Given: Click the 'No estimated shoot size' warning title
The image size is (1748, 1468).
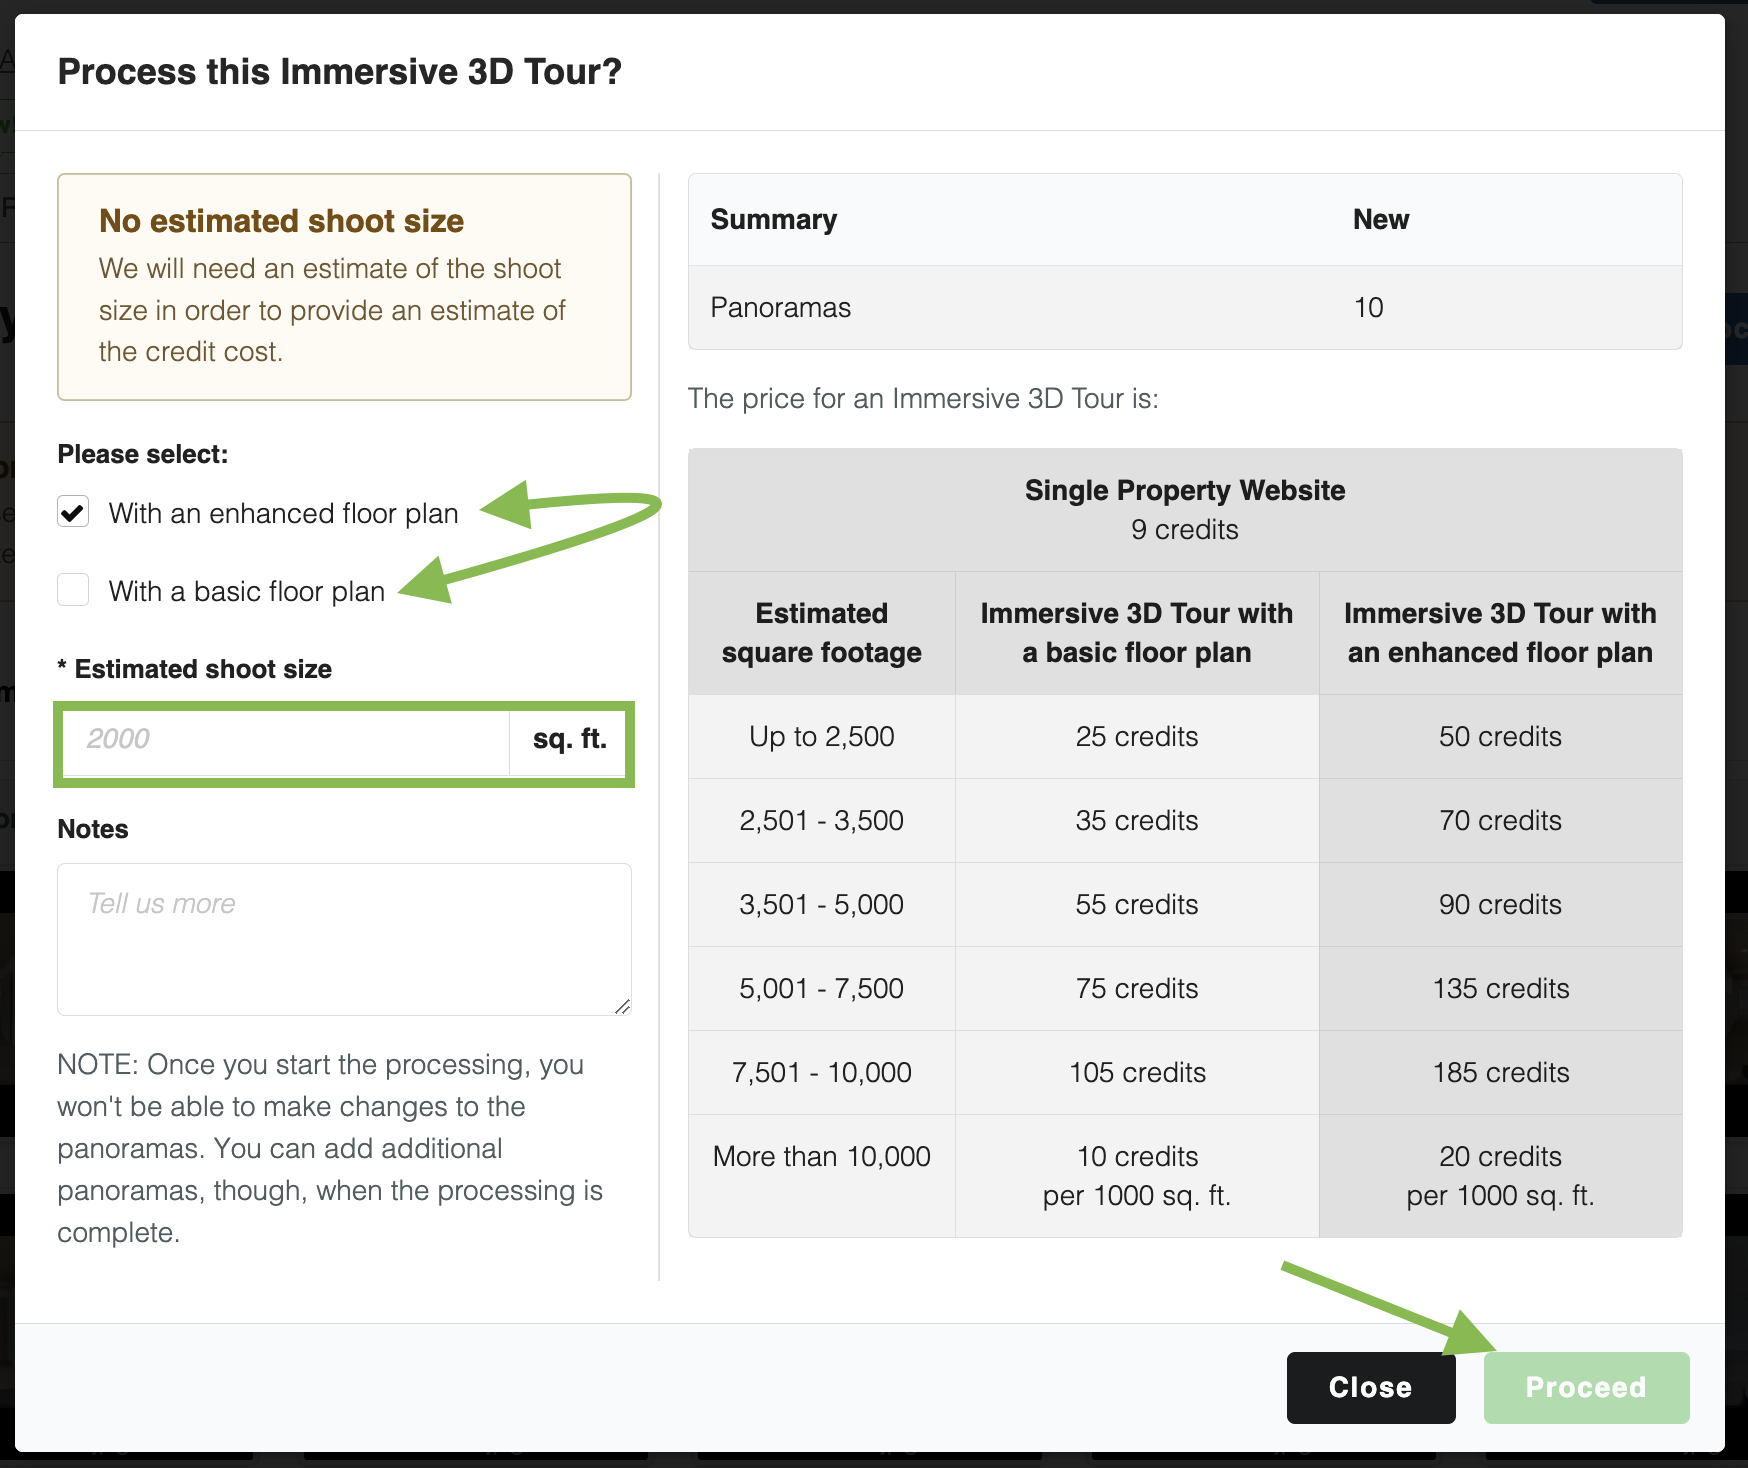Looking at the screenshot, I should pyautogui.click(x=281, y=221).
